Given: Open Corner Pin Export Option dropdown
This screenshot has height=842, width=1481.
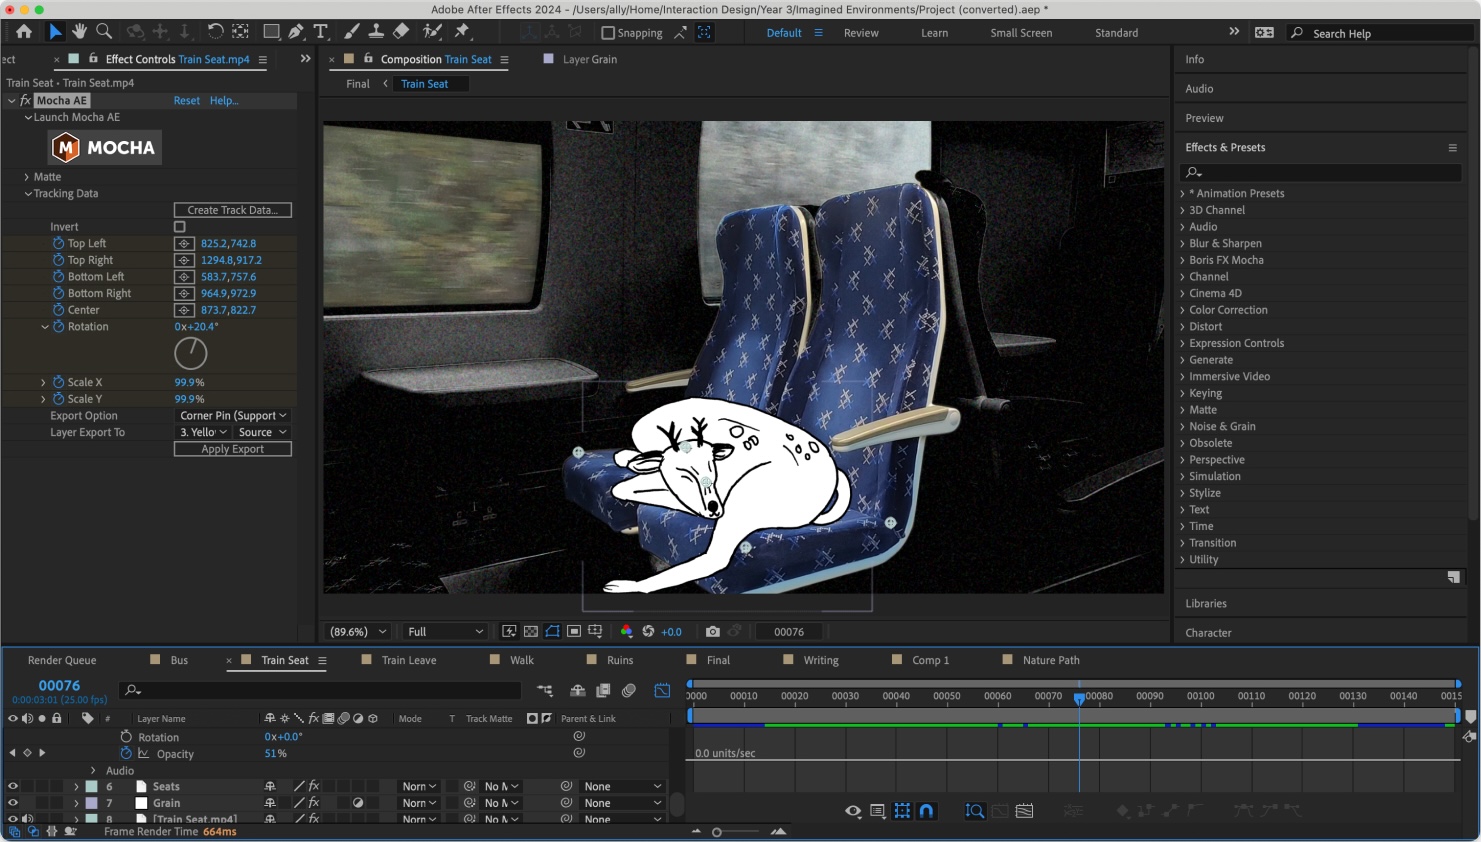Looking at the screenshot, I should [233, 416].
